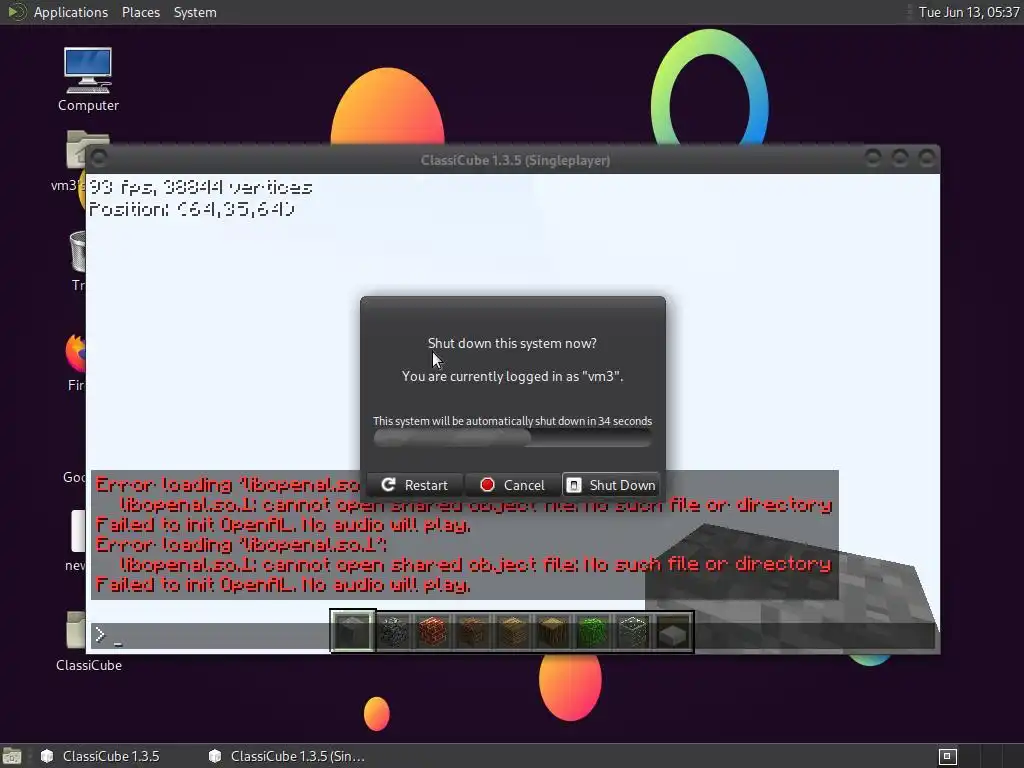Switch to ClassiCube 1.3.5 taskbar entry
This screenshot has width=1024, height=768.
(101, 756)
